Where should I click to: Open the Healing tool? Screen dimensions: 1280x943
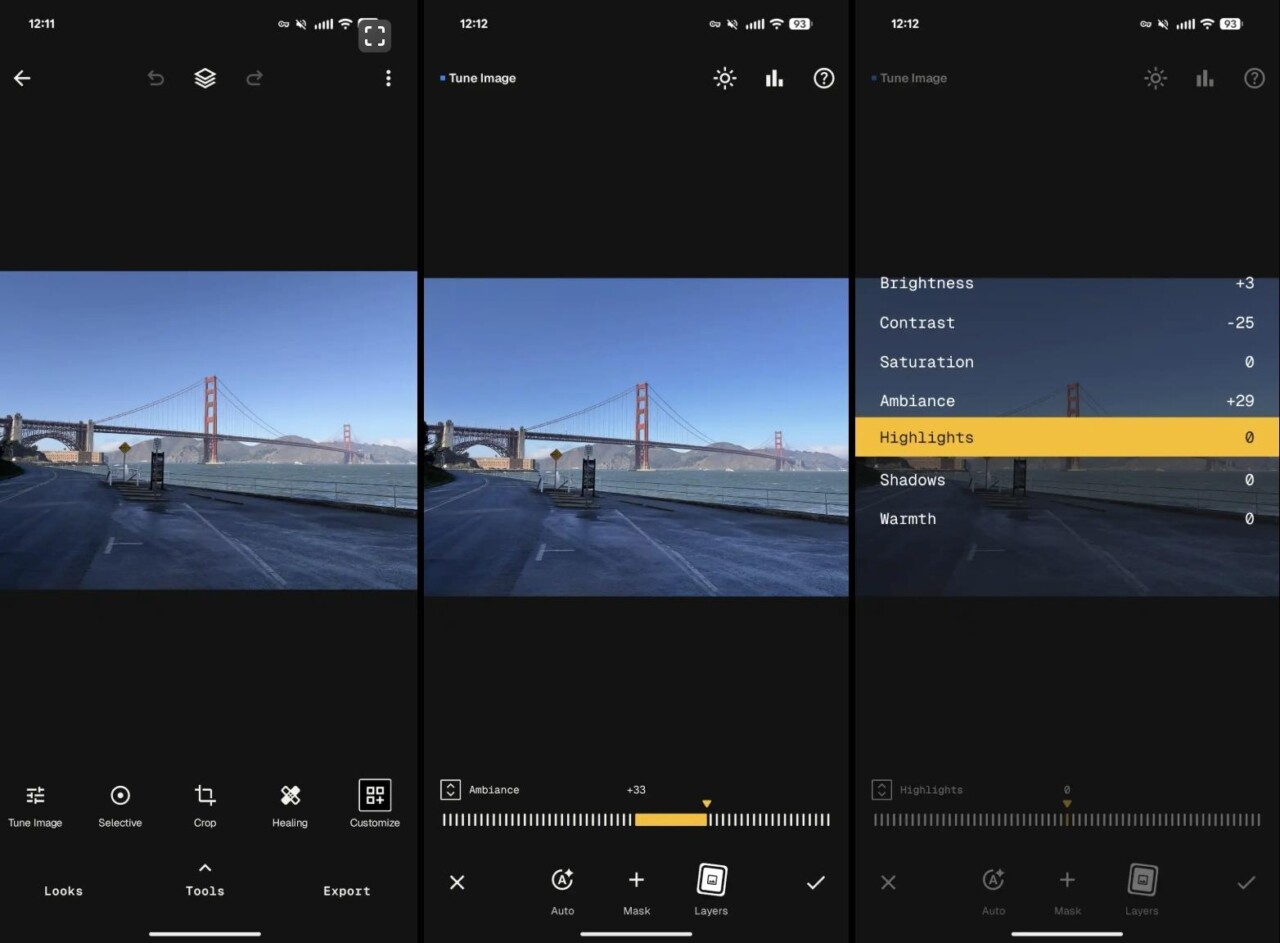290,805
